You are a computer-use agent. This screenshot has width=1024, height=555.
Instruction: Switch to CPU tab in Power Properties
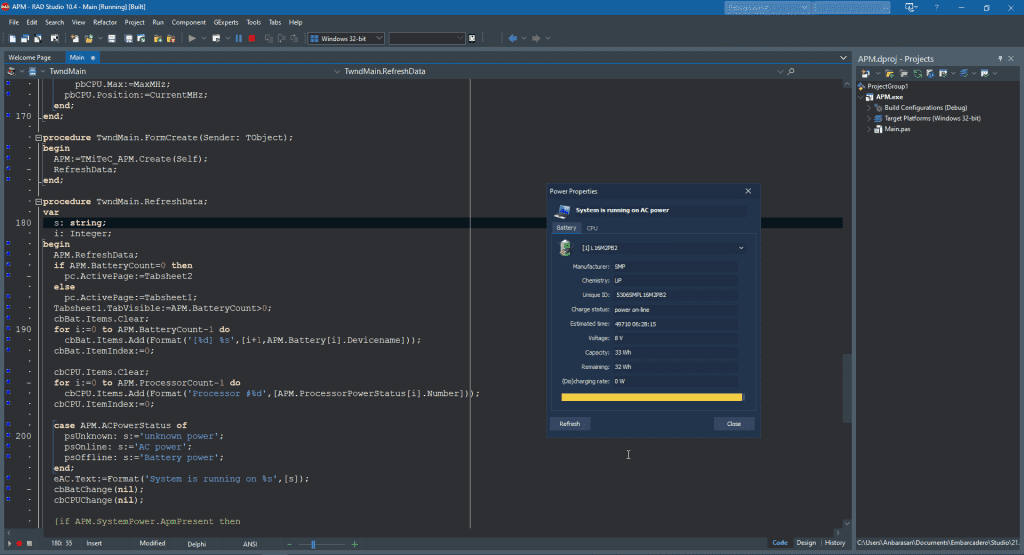click(592, 229)
